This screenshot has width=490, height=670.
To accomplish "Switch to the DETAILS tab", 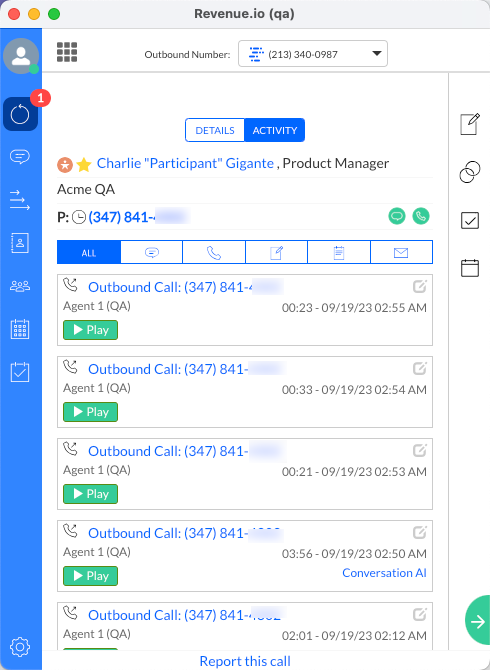I will pos(215,130).
